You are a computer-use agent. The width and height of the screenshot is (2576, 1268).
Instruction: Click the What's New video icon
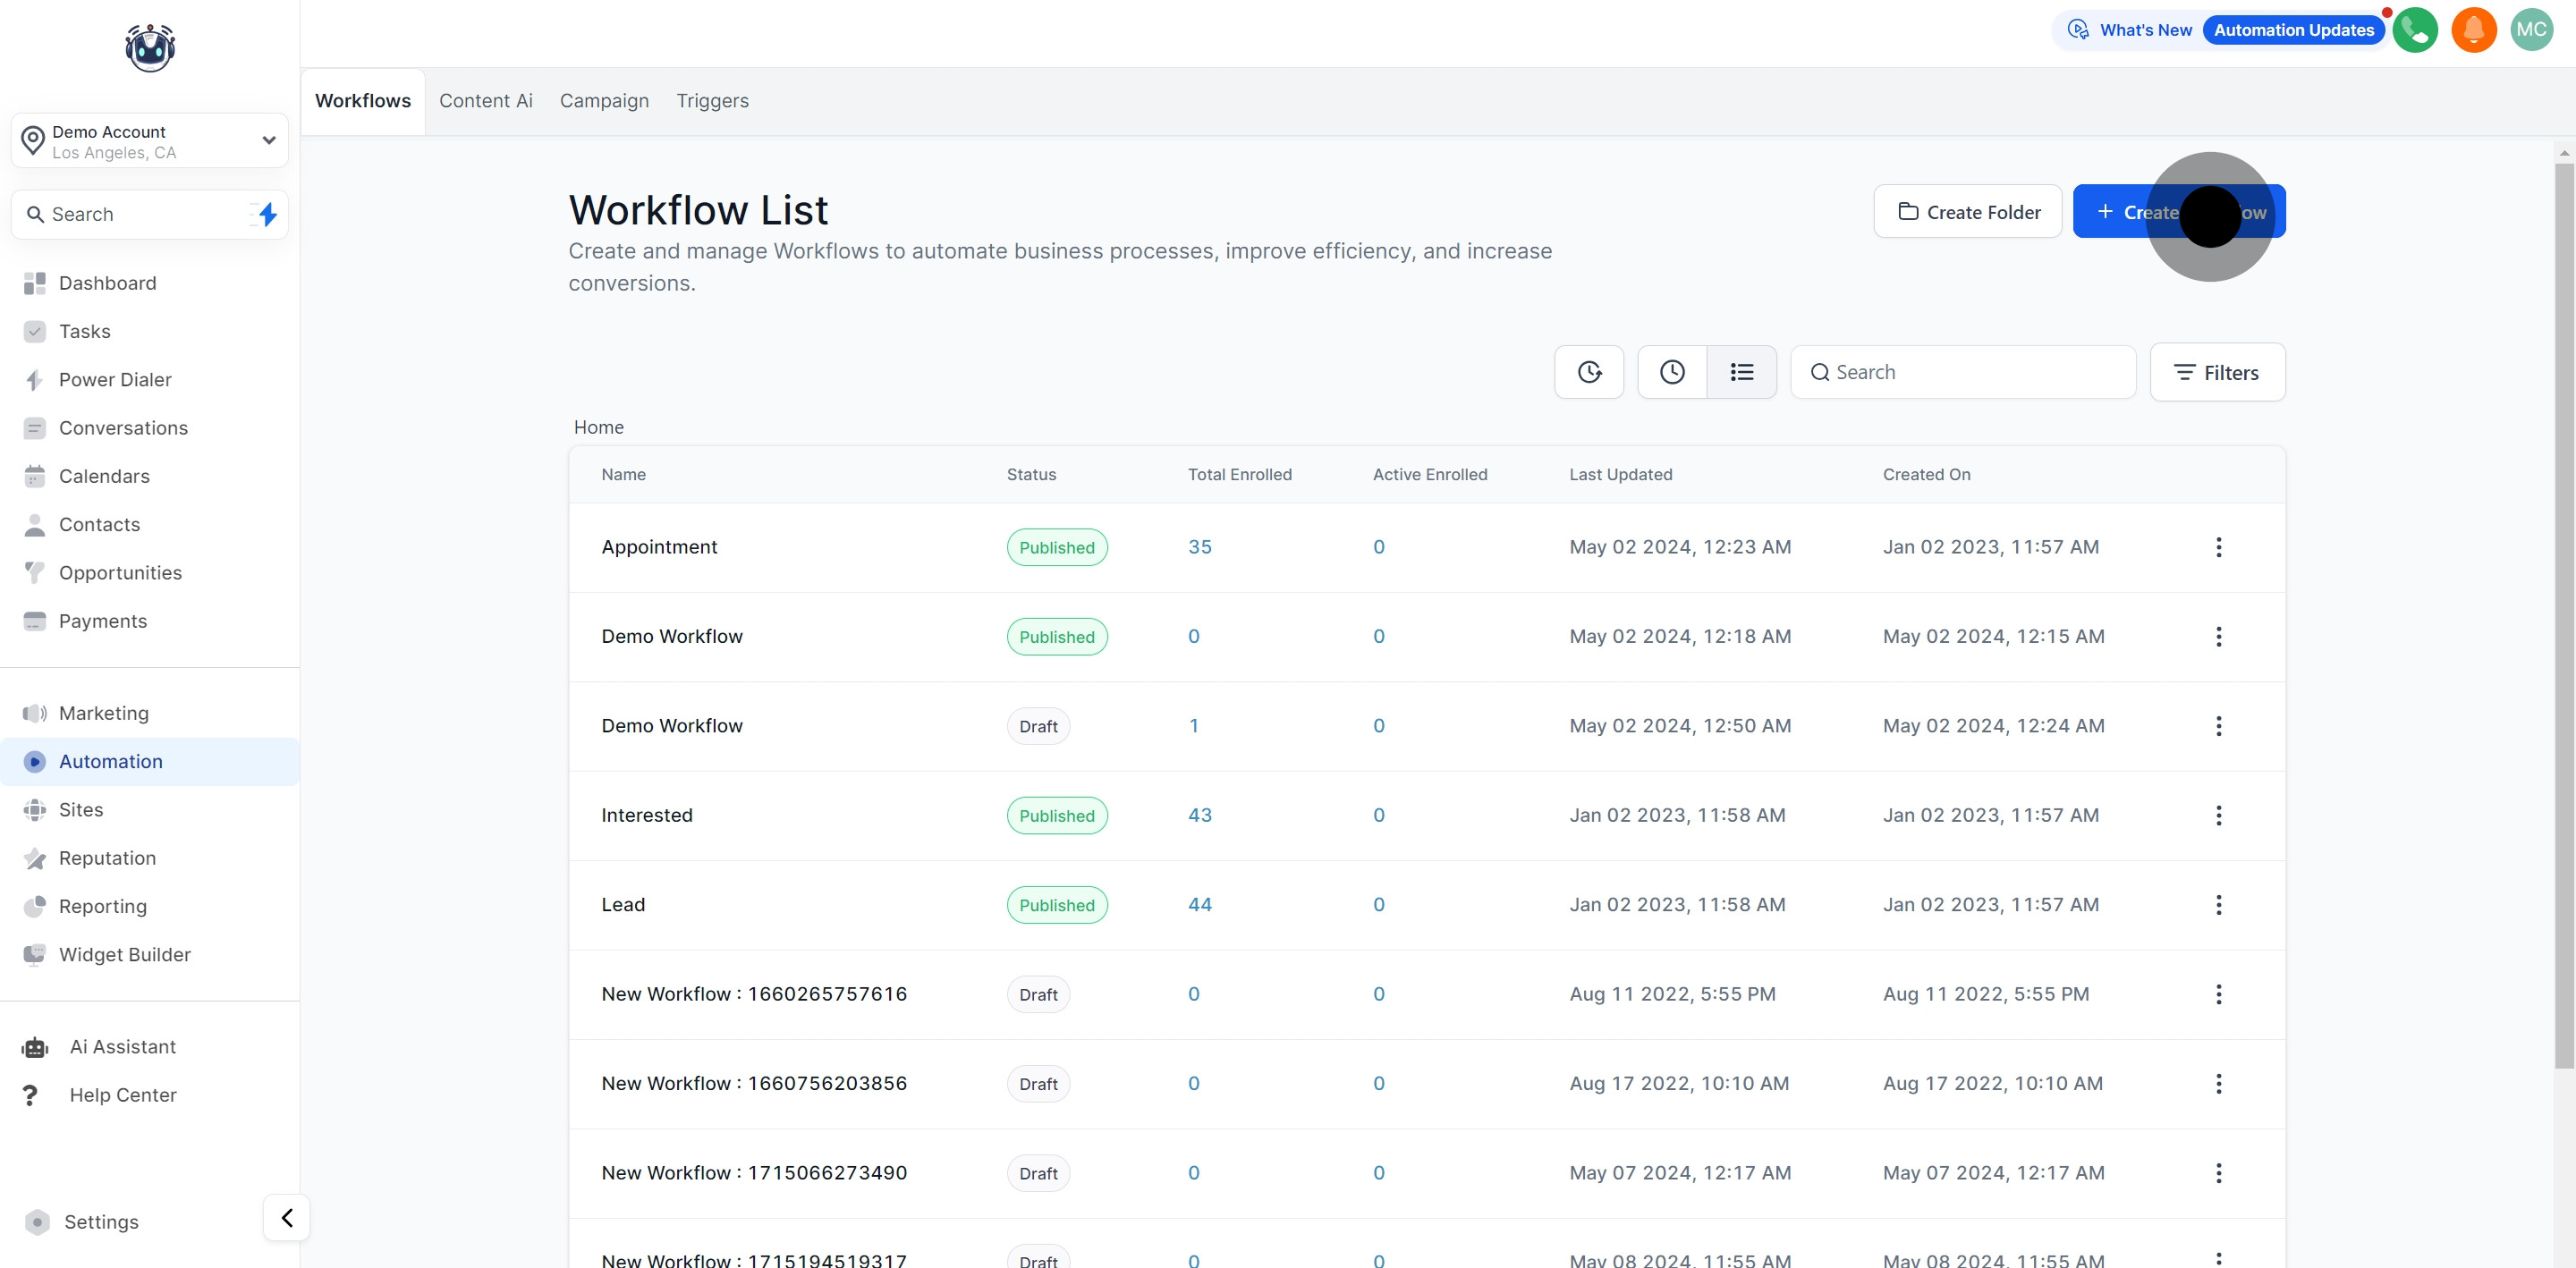[x=2078, y=30]
